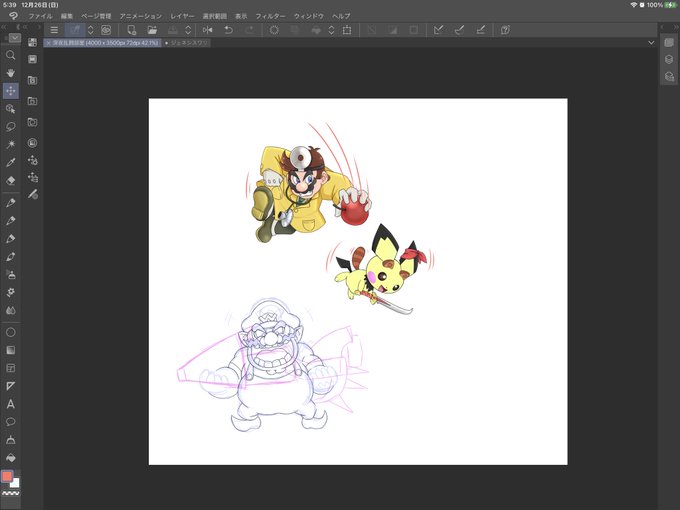
Task: Select the Lasso selection tool
Action: tap(10, 127)
